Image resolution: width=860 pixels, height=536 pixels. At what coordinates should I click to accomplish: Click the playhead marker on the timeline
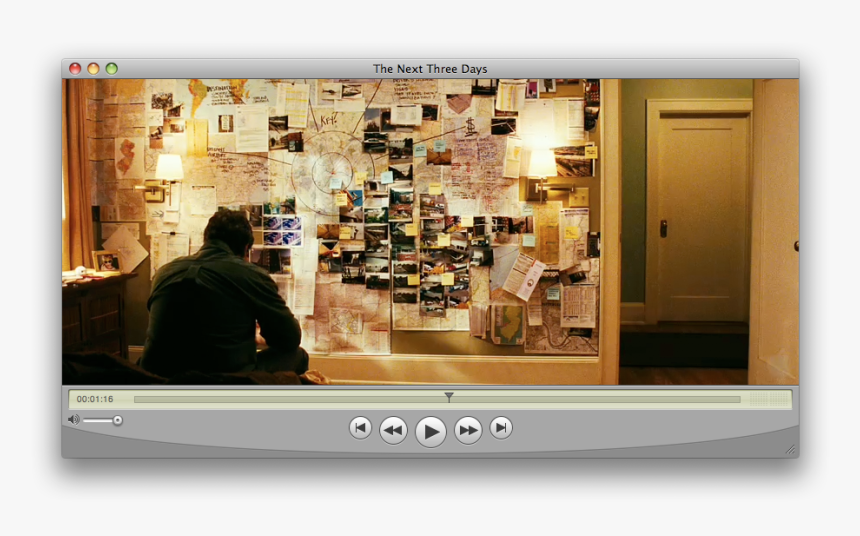[x=449, y=397]
